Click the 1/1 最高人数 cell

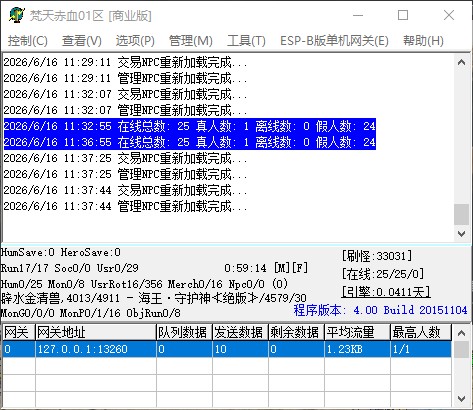pos(421,349)
